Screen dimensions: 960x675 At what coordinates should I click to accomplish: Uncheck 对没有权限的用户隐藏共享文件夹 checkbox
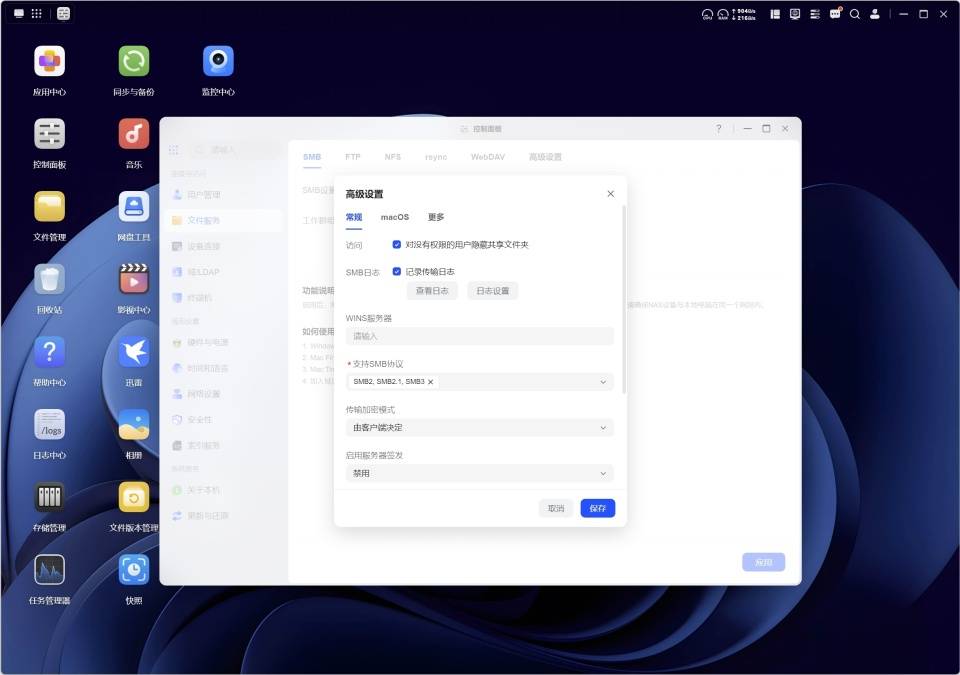click(x=397, y=244)
